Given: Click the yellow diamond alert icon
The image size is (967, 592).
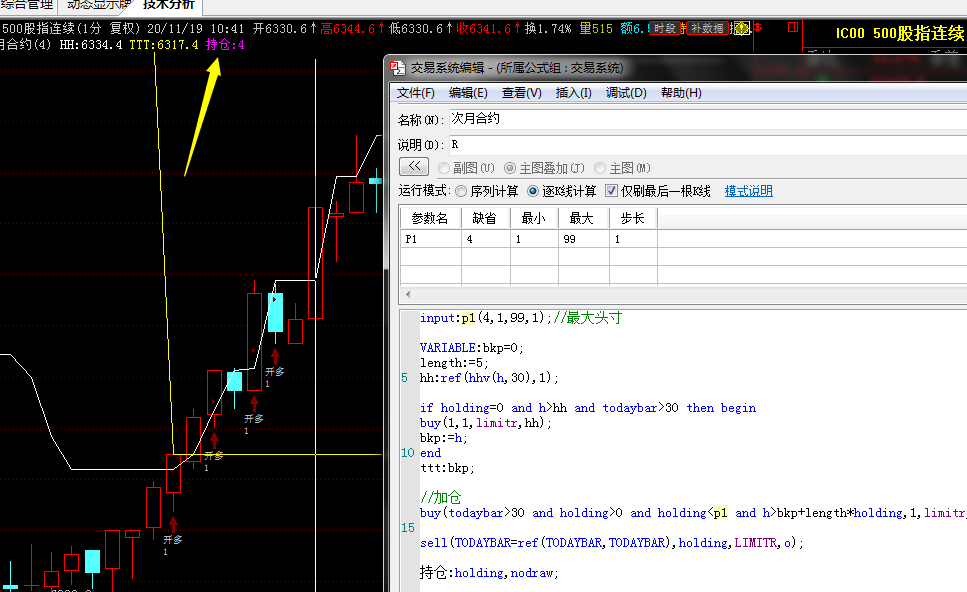Looking at the screenshot, I should tap(741, 28).
